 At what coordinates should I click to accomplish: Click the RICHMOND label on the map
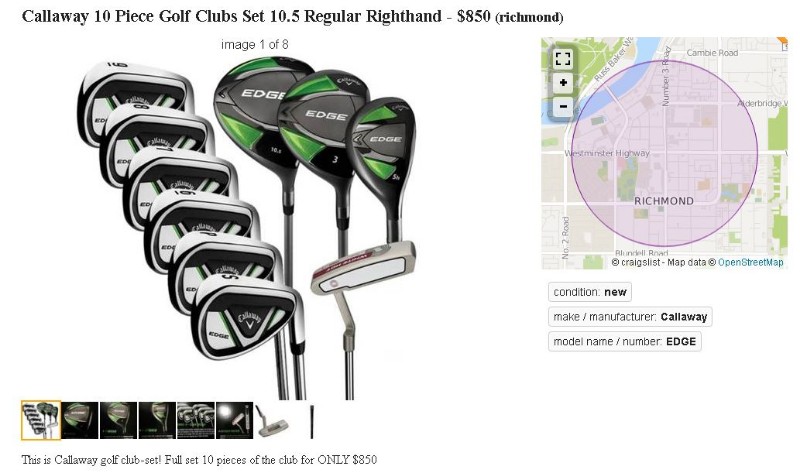[664, 201]
